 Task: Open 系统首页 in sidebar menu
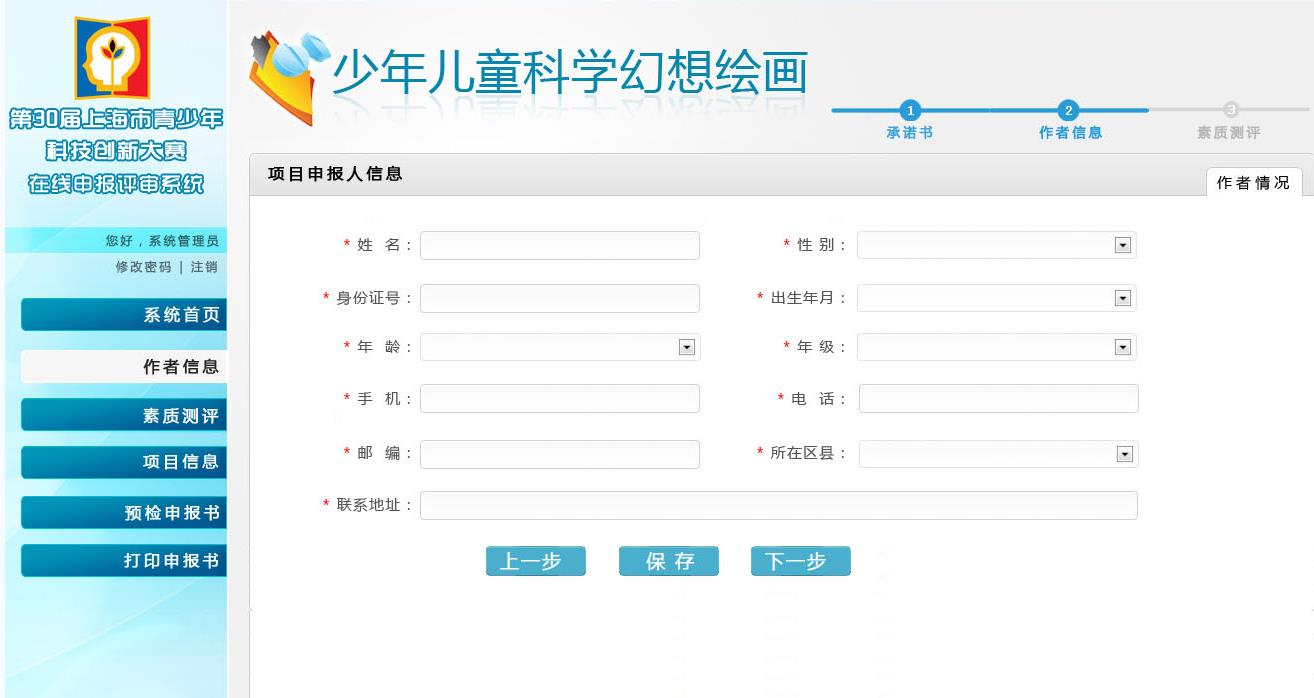tap(124, 315)
